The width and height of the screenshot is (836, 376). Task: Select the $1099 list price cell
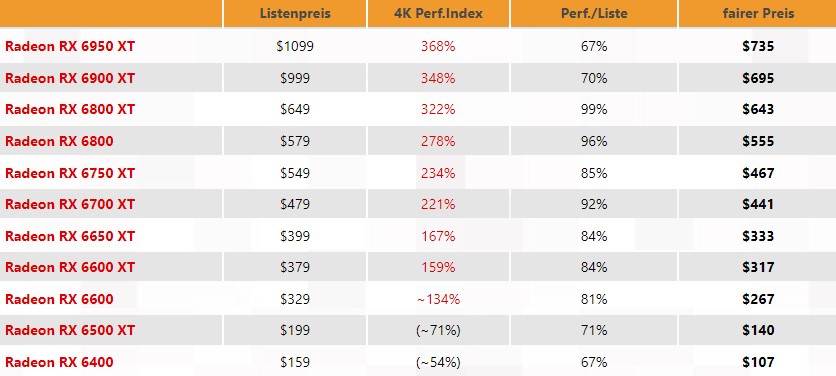tap(295, 46)
